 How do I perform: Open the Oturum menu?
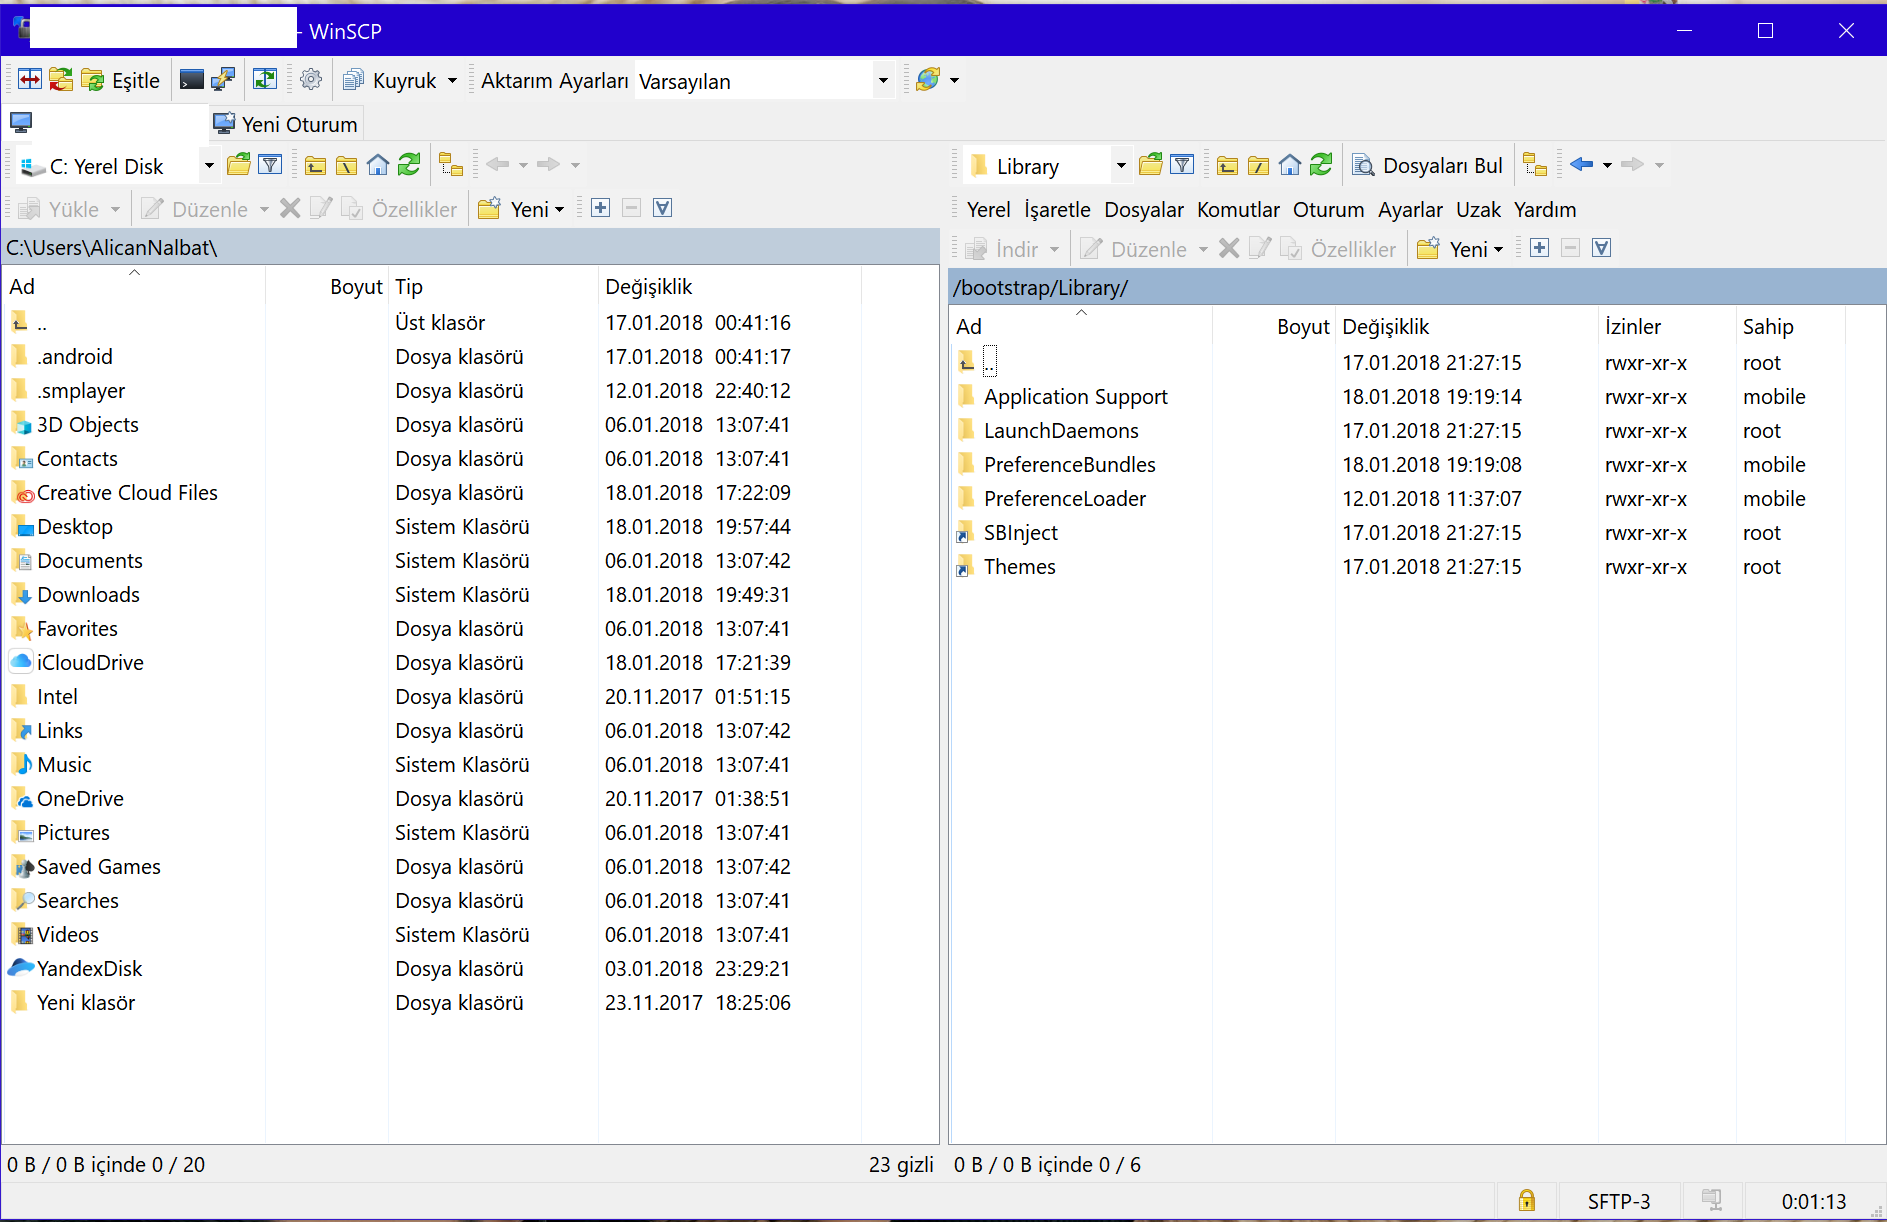[x=1329, y=209]
